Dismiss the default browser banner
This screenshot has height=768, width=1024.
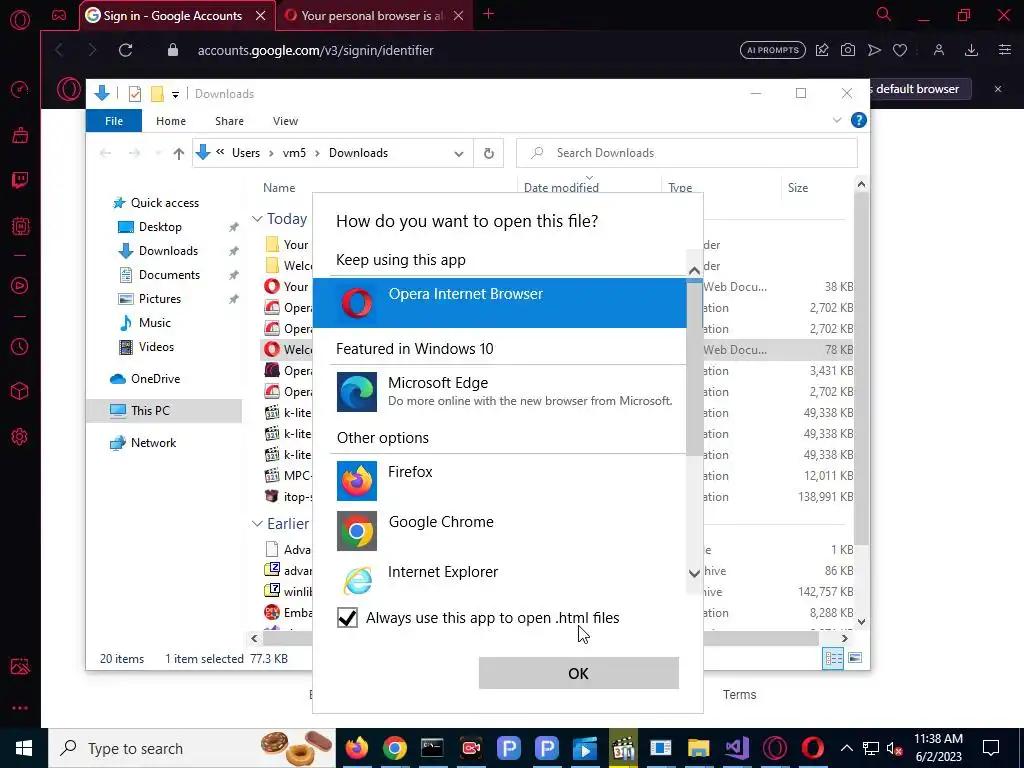pyautogui.click(x=998, y=89)
